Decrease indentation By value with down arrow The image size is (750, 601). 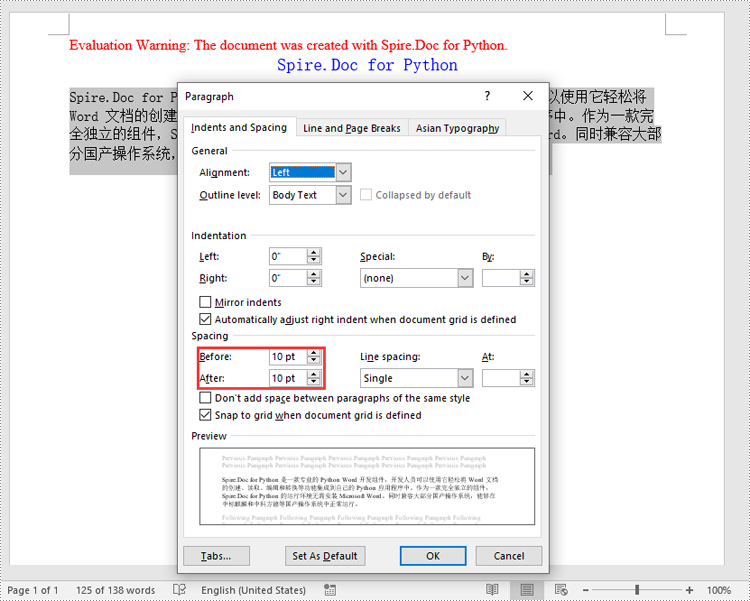[527, 282]
